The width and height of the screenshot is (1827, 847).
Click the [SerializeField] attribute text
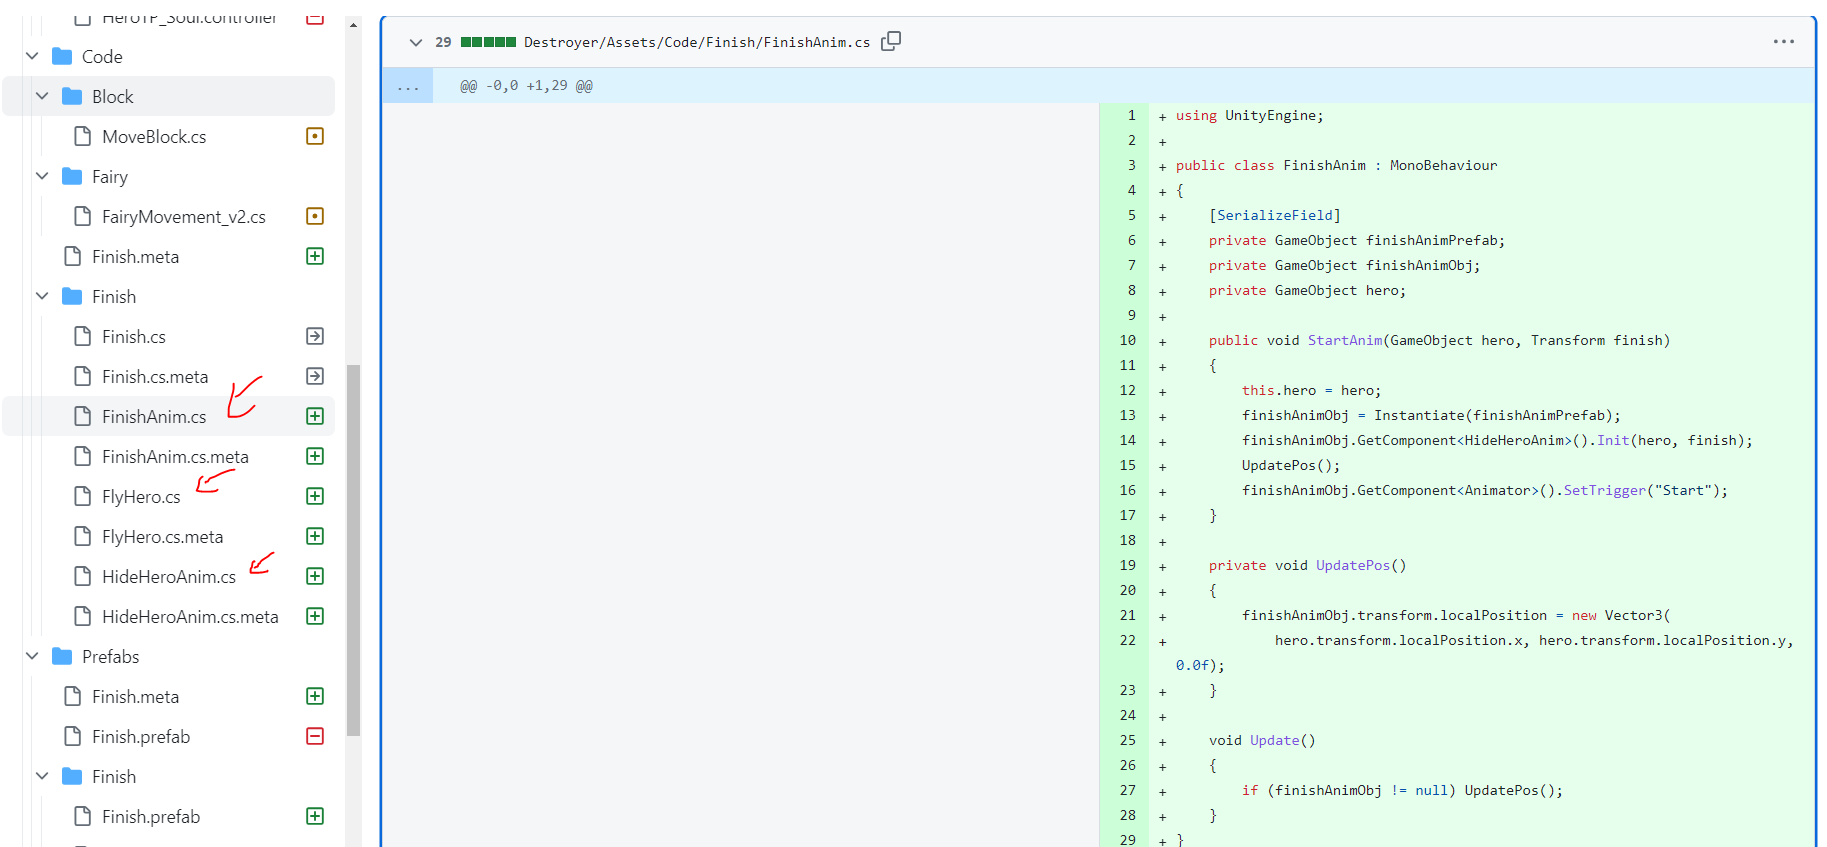pyautogui.click(x=1275, y=215)
